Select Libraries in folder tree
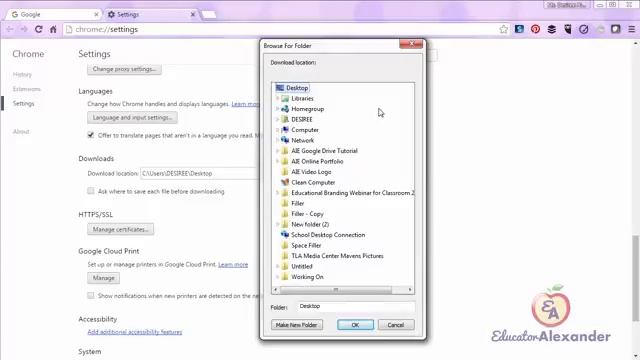 (x=302, y=98)
